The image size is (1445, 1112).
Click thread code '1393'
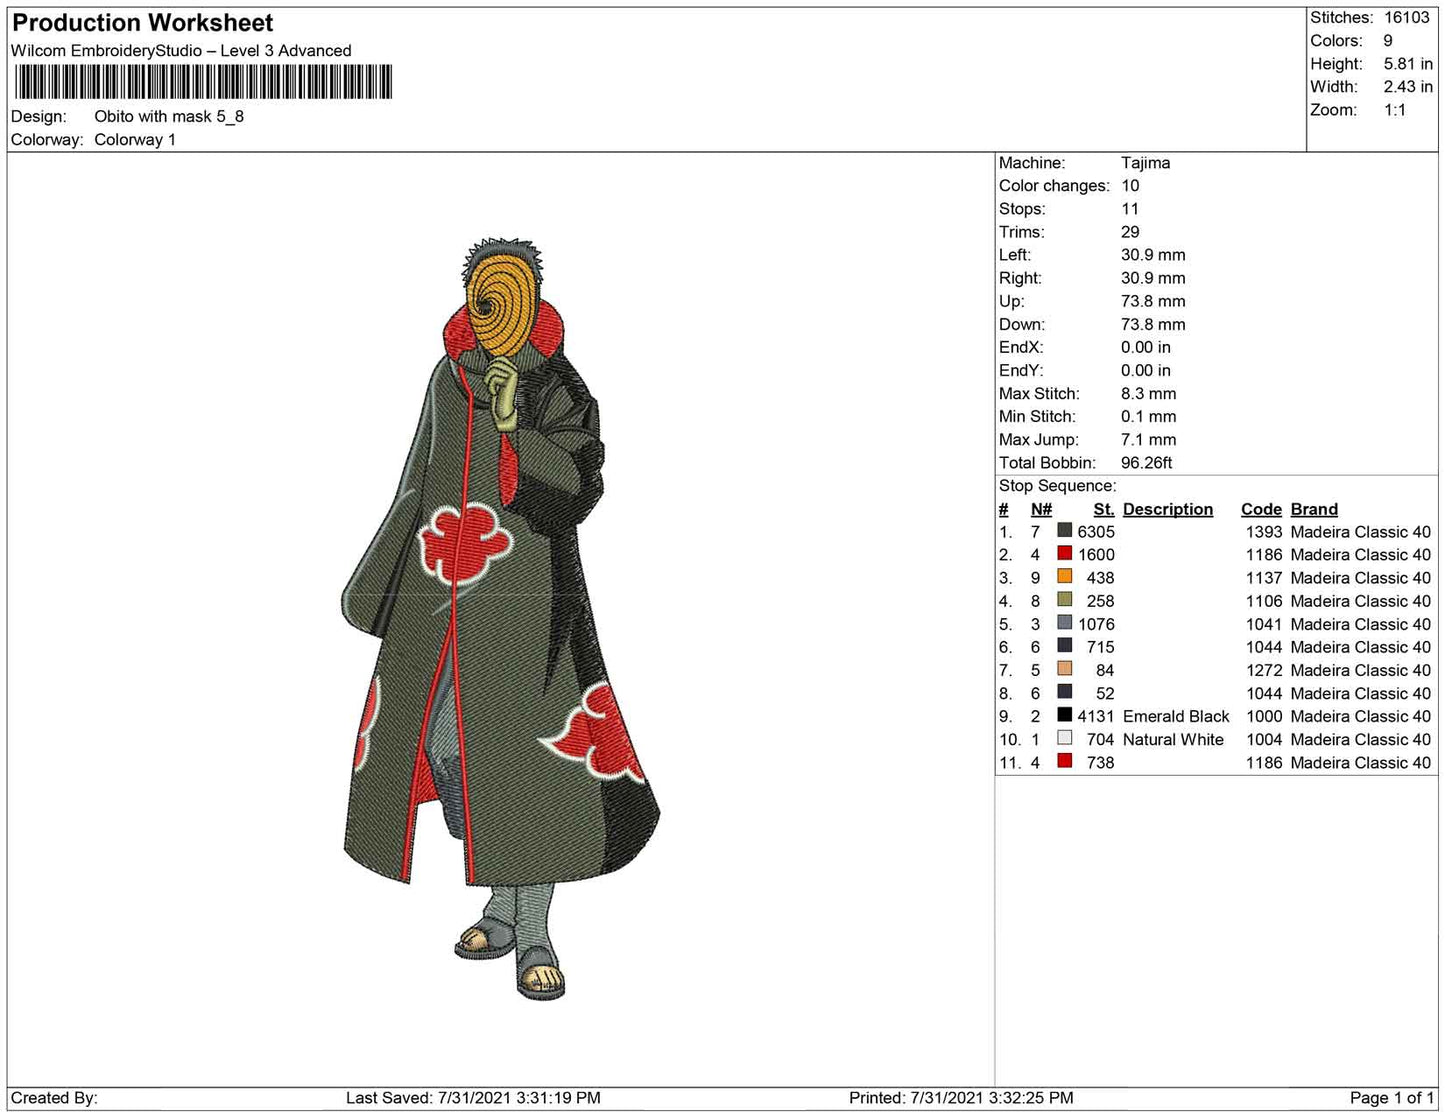pos(1264,532)
